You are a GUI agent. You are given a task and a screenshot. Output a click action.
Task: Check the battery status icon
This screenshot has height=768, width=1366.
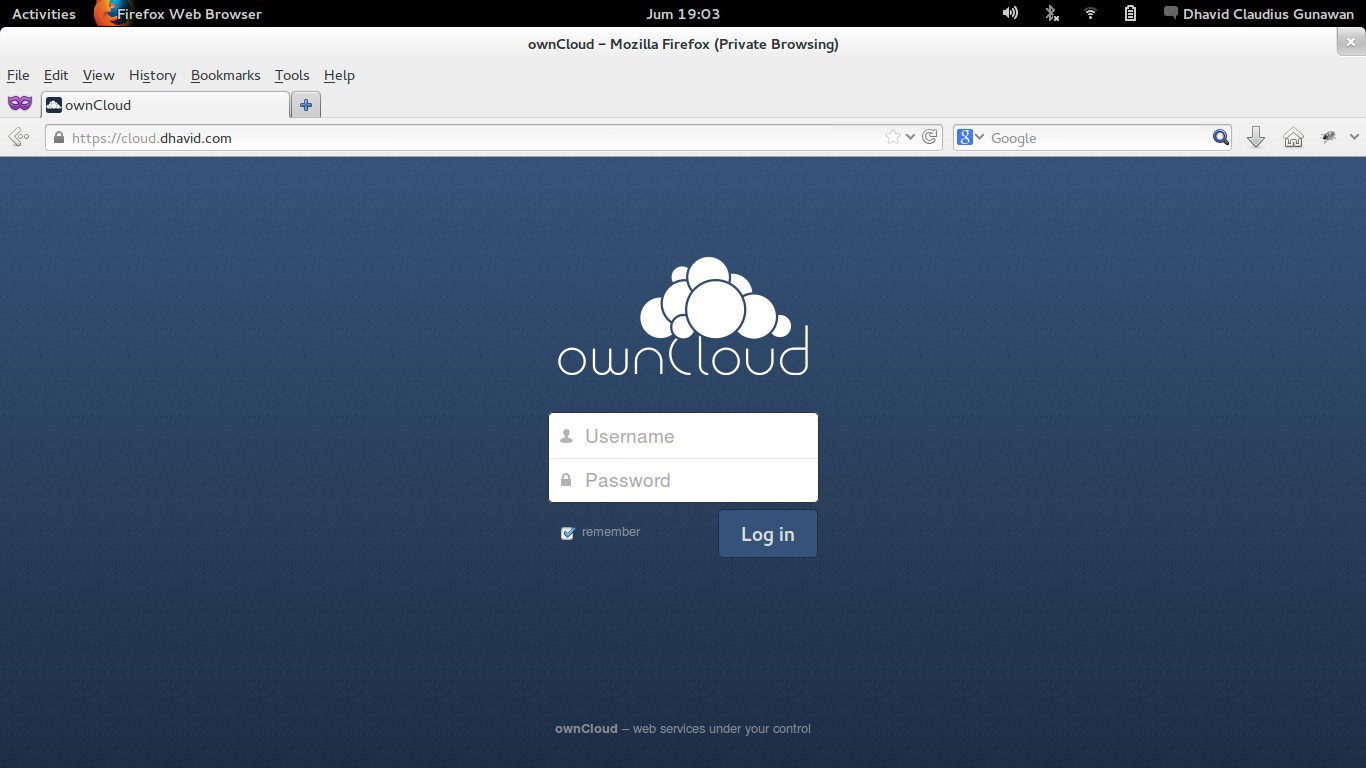(1130, 14)
